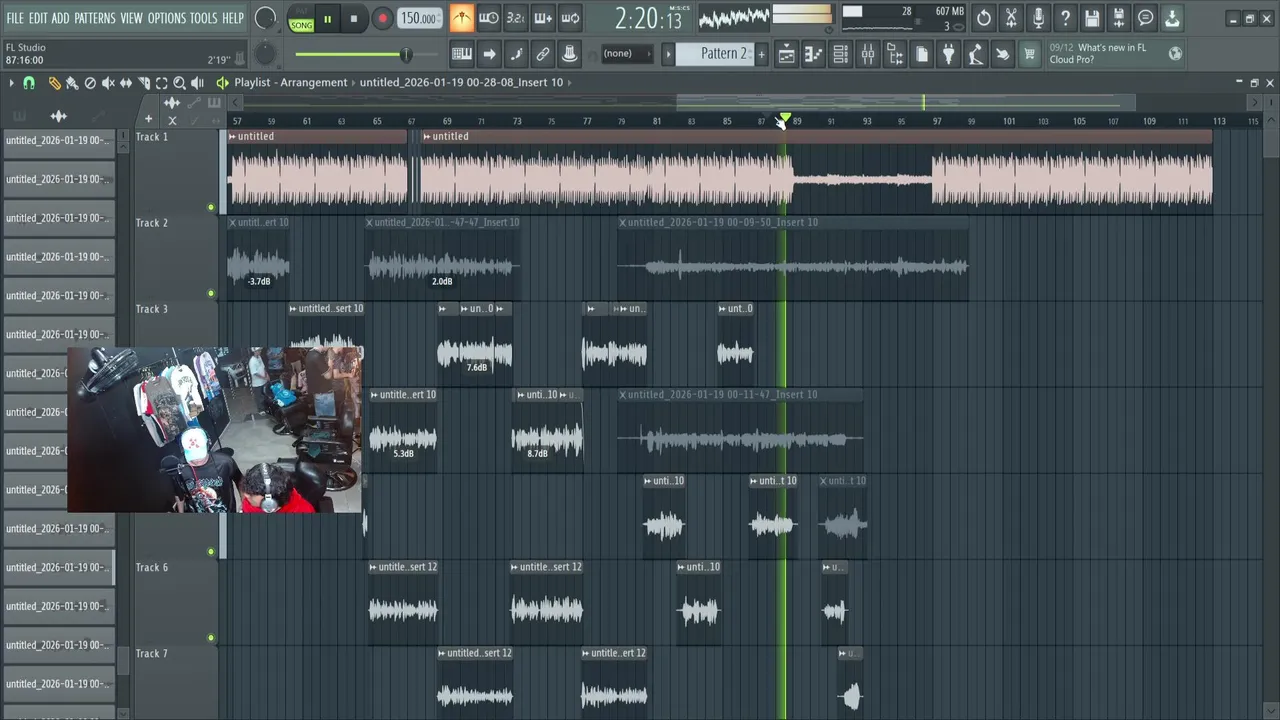Toggle wait for input before recording
The width and height of the screenshot is (1280, 720).
click(488, 18)
